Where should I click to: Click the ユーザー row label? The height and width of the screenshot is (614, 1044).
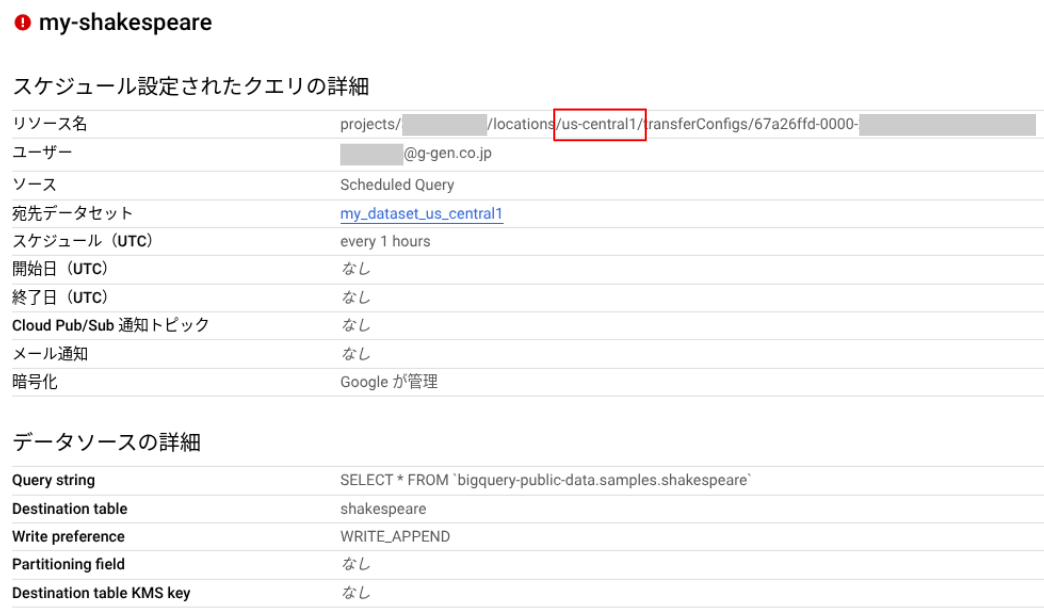[x=42, y=153]
